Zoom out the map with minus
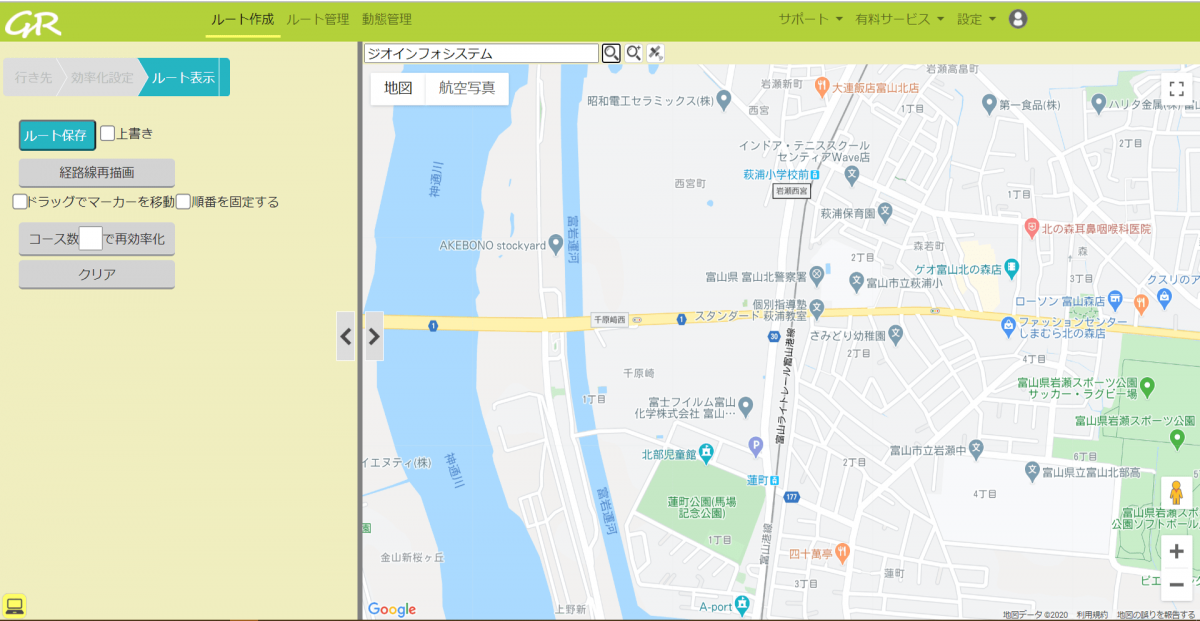 [x=1176, y=584]
